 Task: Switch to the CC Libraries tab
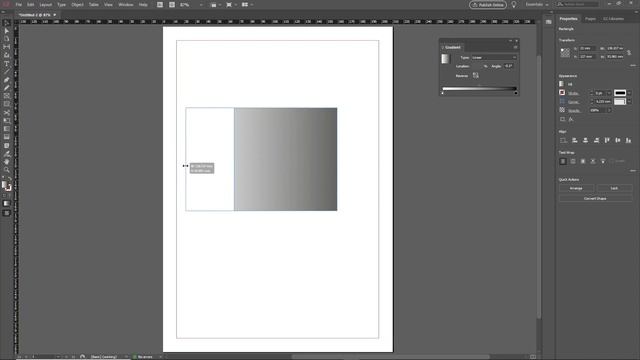[x=613, y=19]
